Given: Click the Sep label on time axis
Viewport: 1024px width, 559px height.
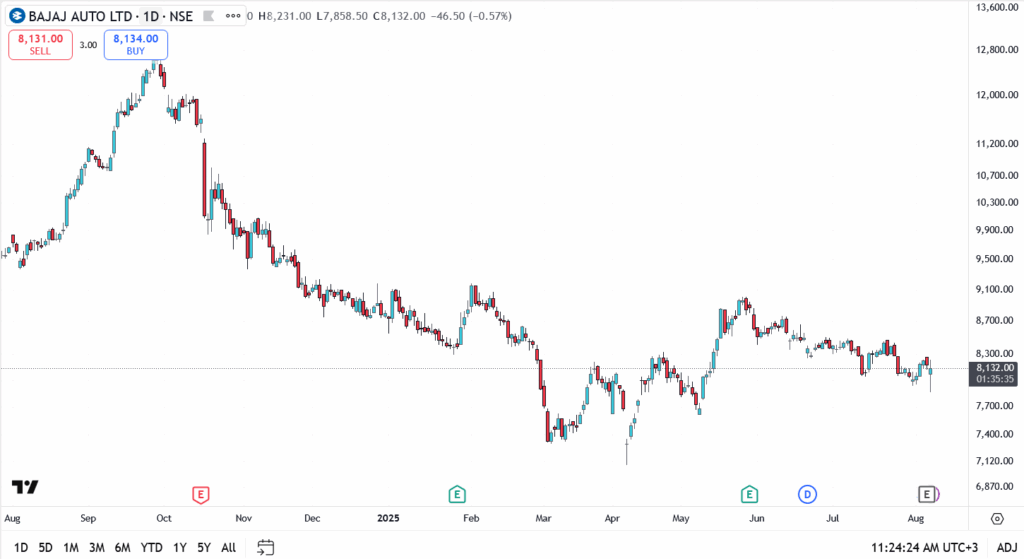Looking at the screenshot, I should pyautogui.click(x=88, y=519).
